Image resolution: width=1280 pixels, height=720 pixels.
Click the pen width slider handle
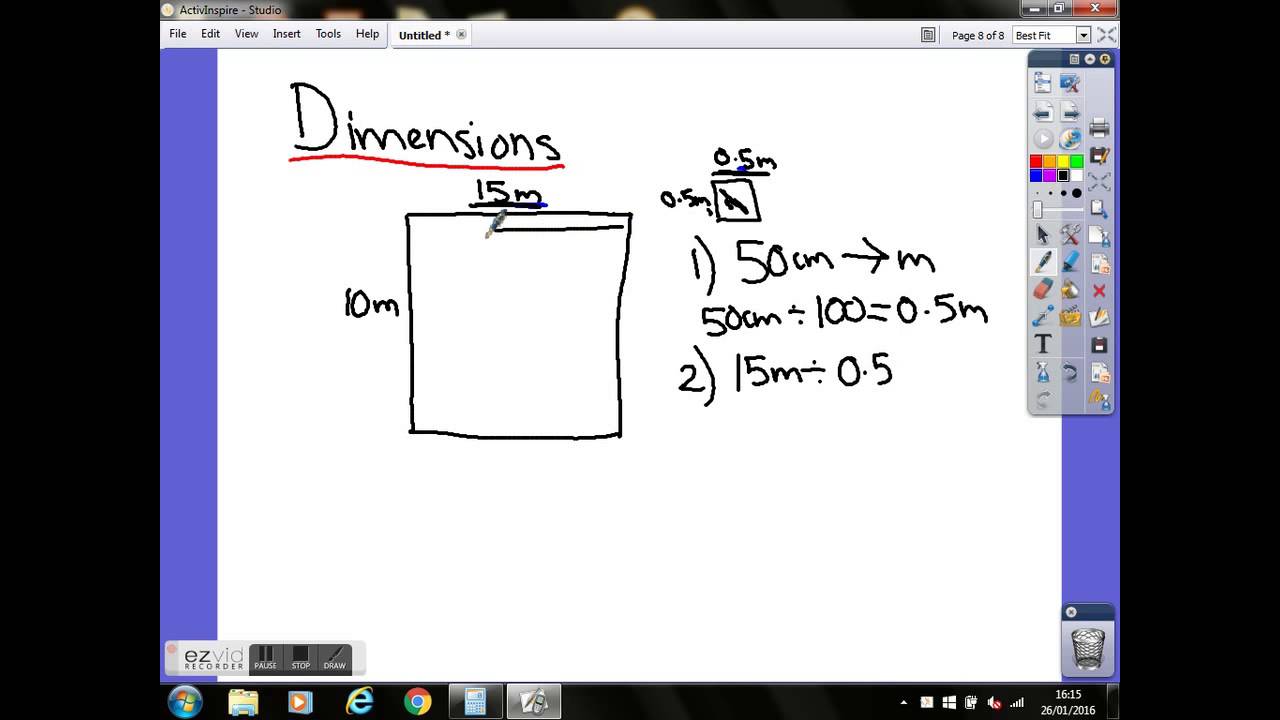click(x=1038, y=210)
